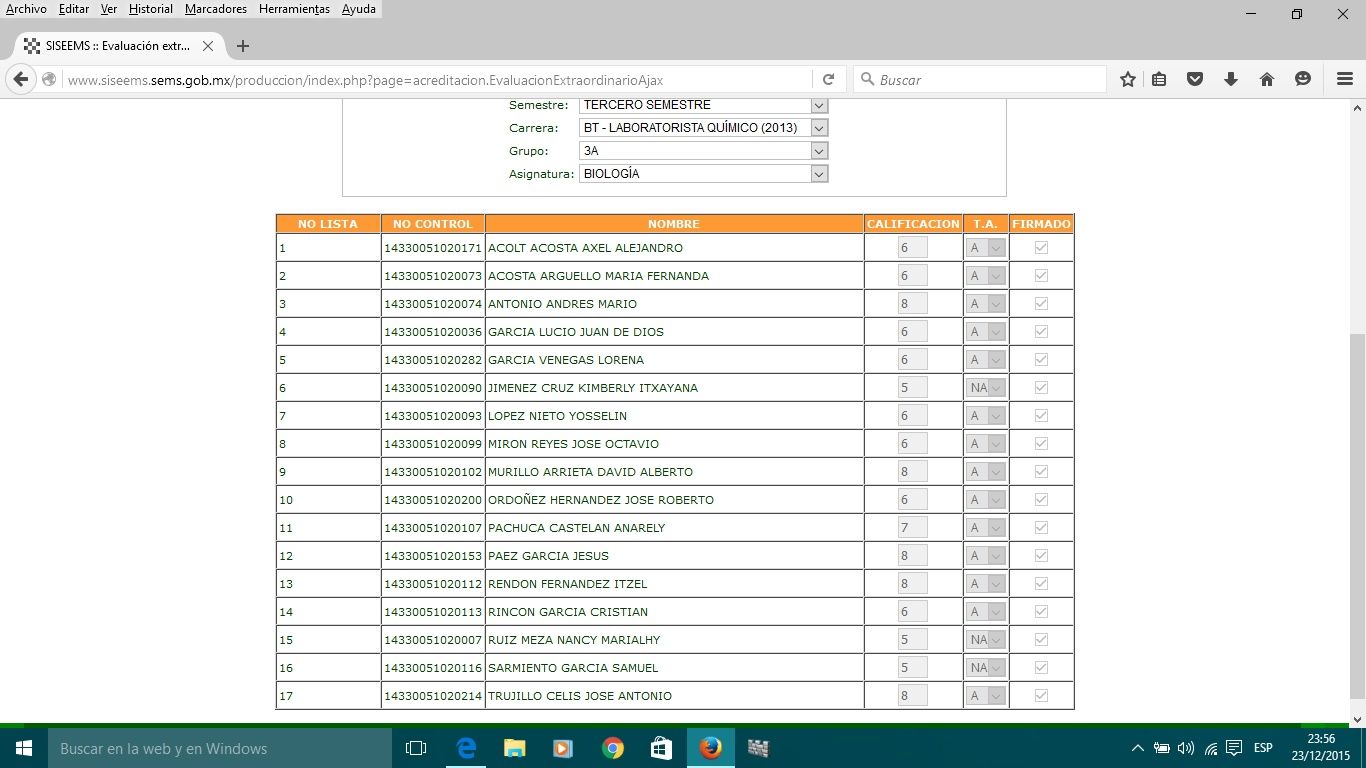The image size is (1366, 768).
Task: Bookmark this page with the star icon
Action: click(x=1128, y=79)
